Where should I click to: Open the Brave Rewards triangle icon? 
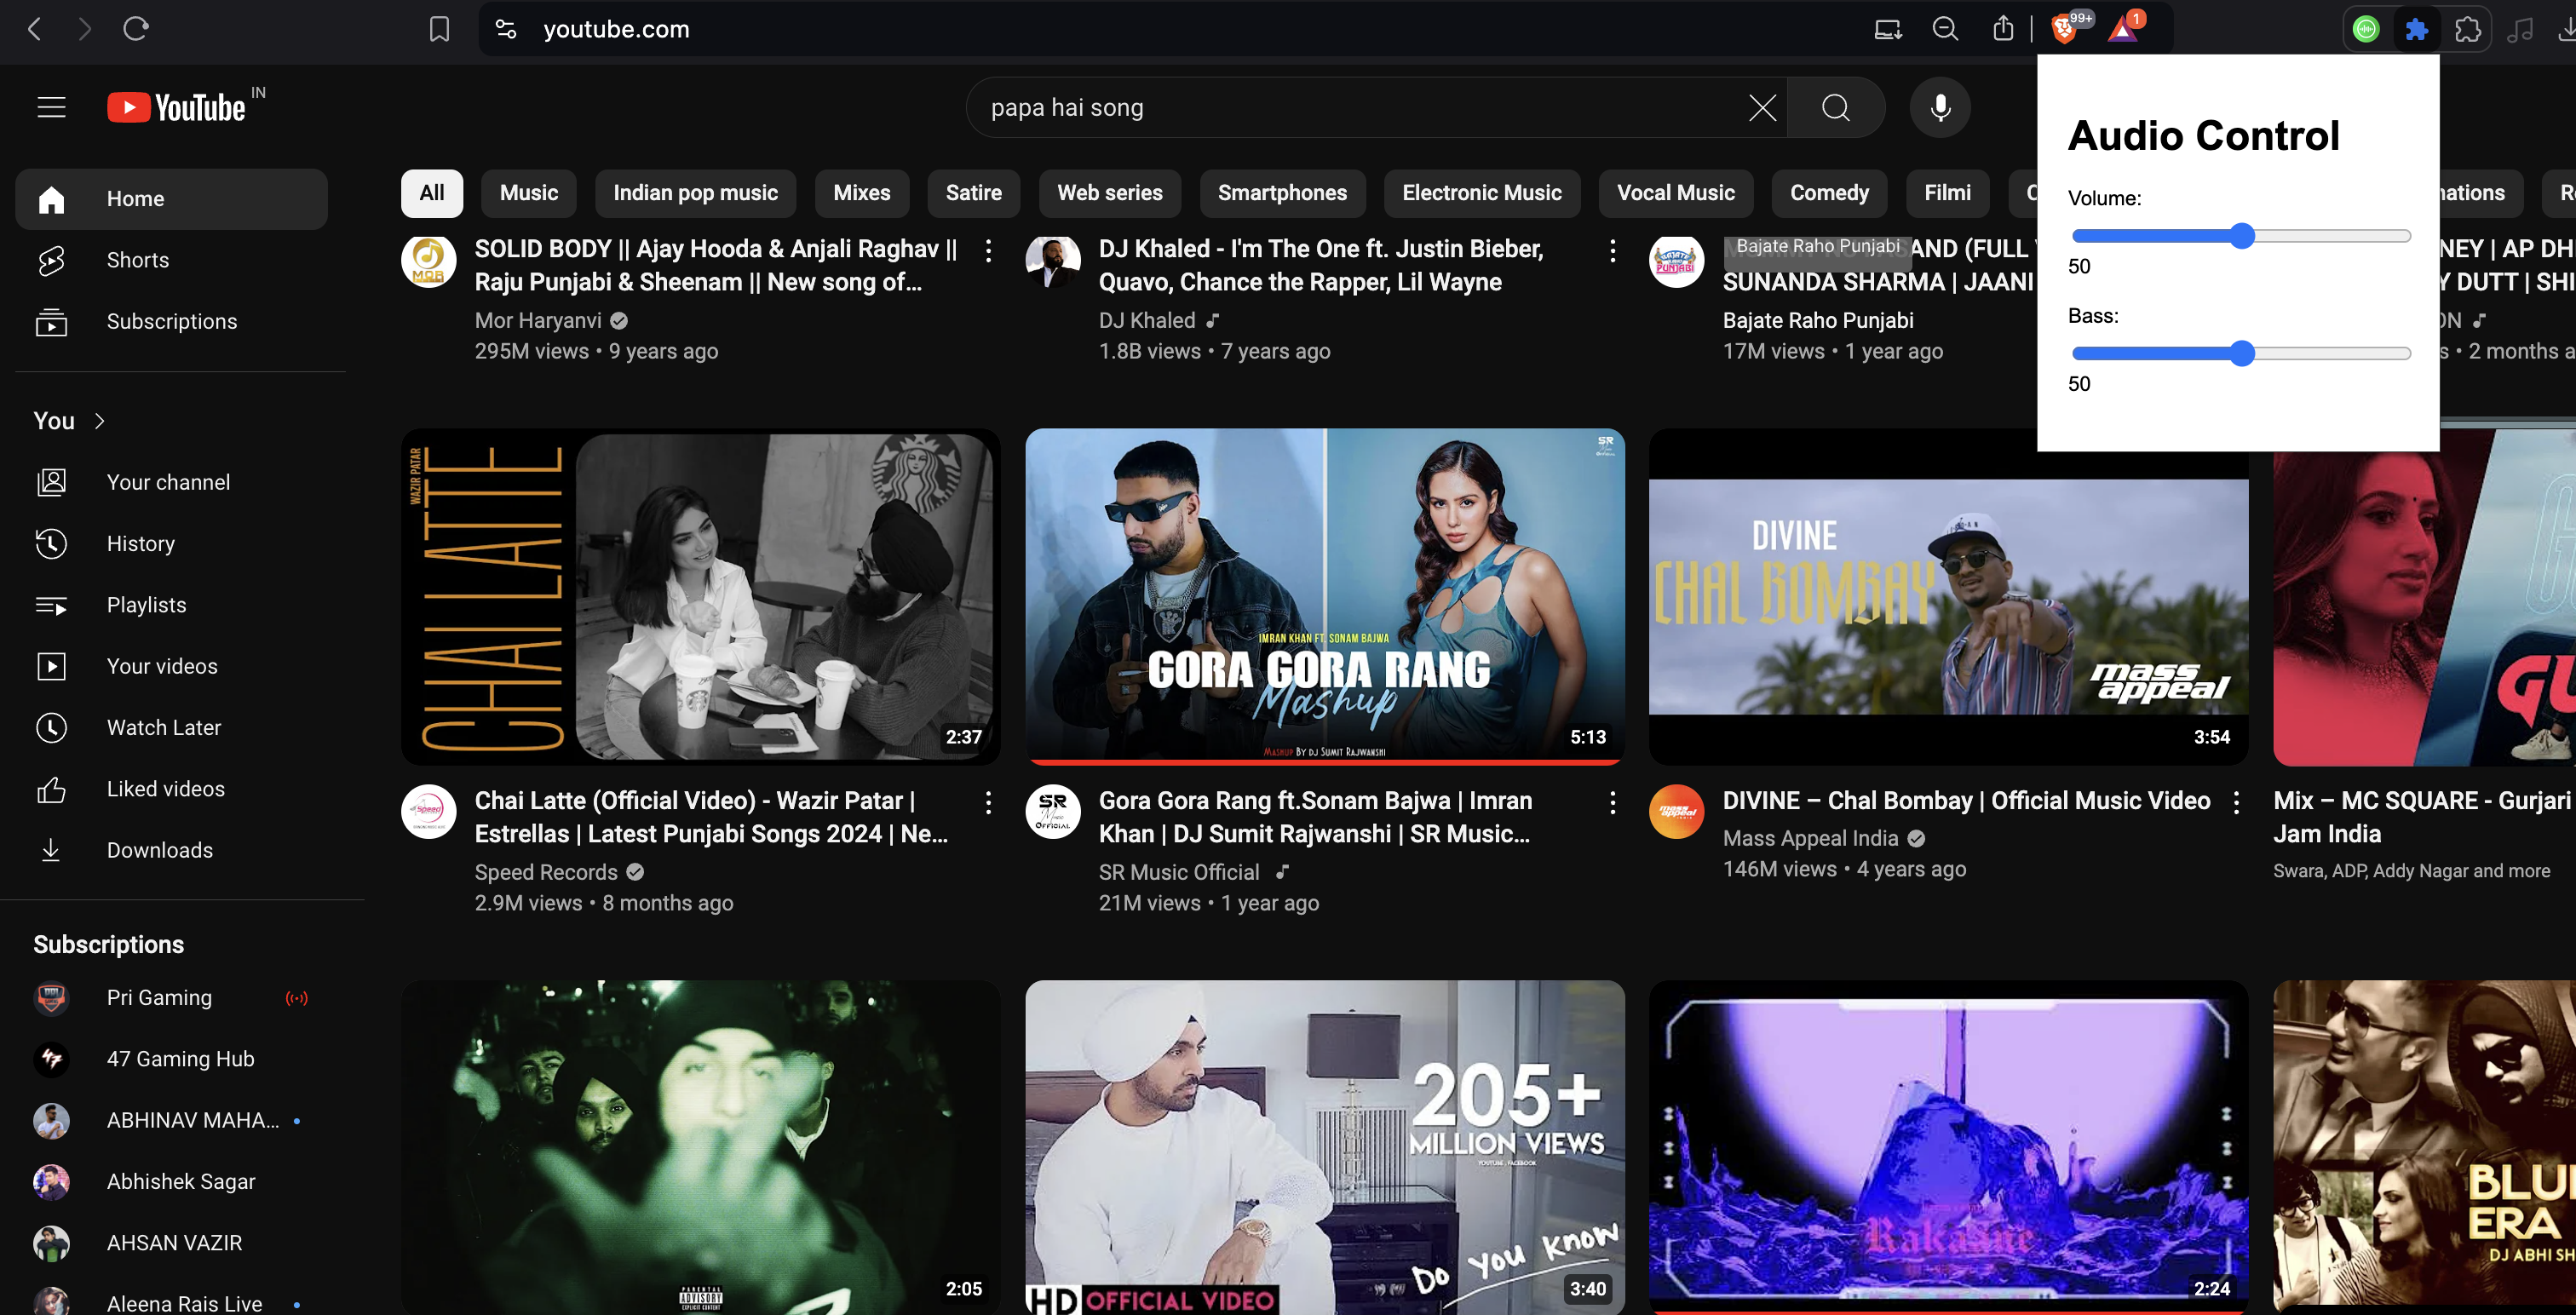[x=2122, y=29]
